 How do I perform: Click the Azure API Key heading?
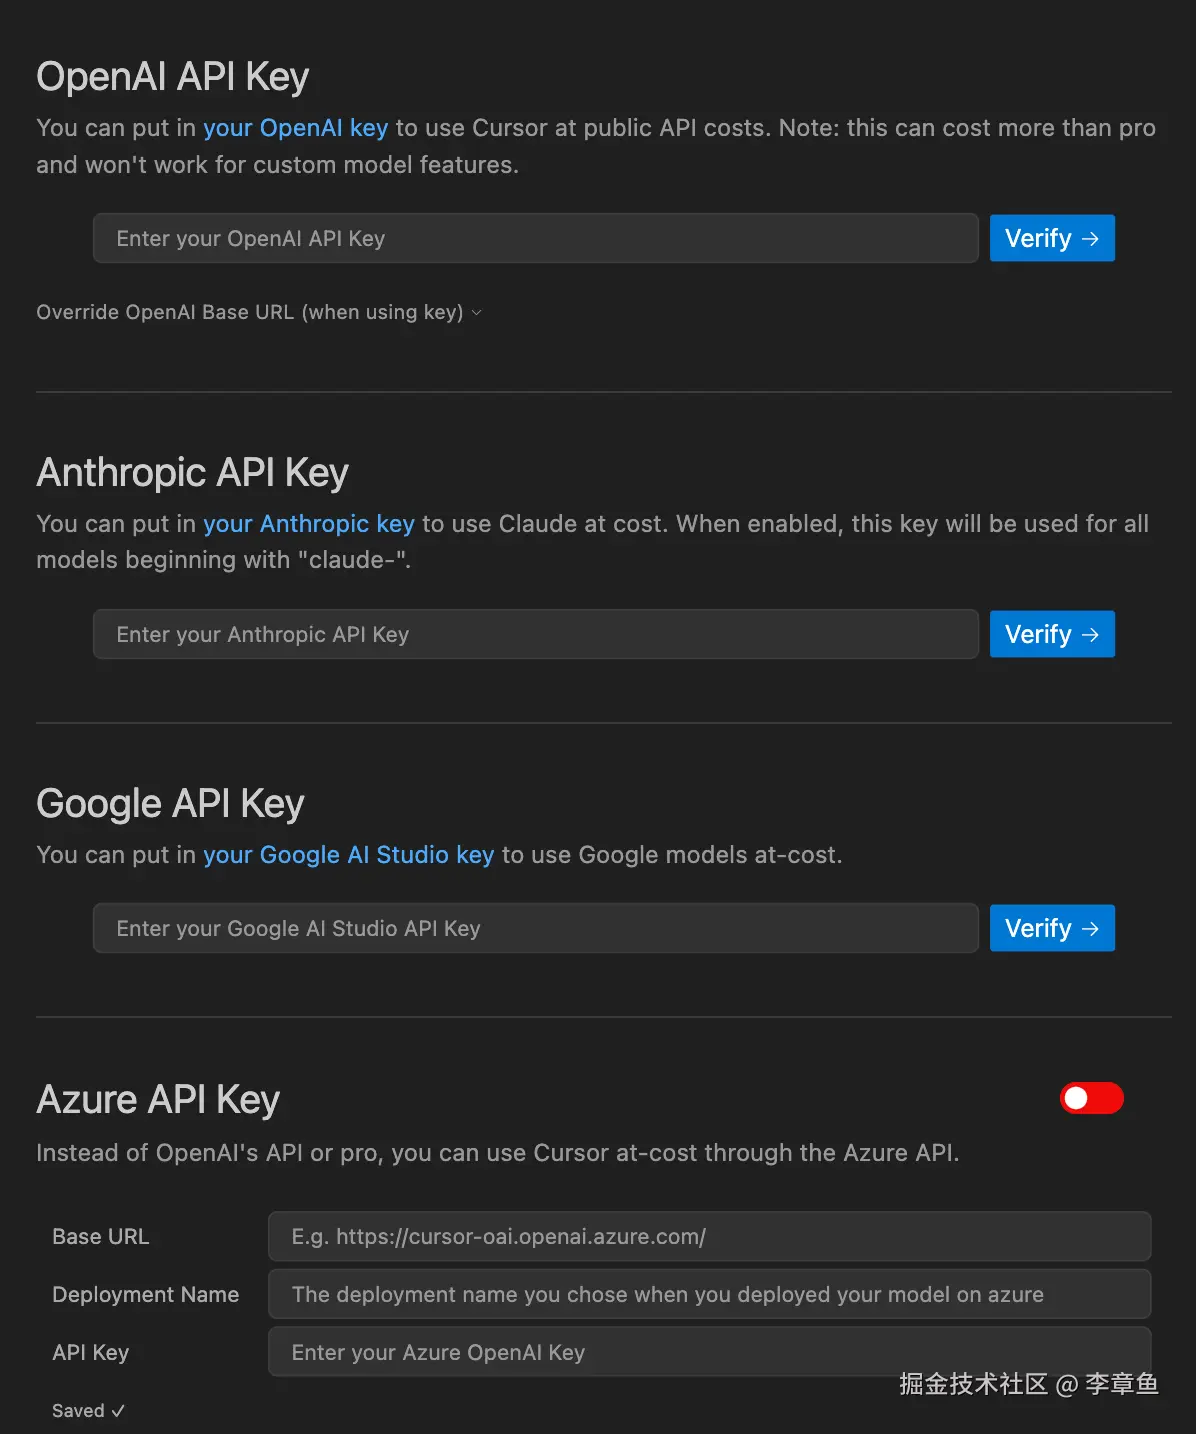[x=158, y=1099]
